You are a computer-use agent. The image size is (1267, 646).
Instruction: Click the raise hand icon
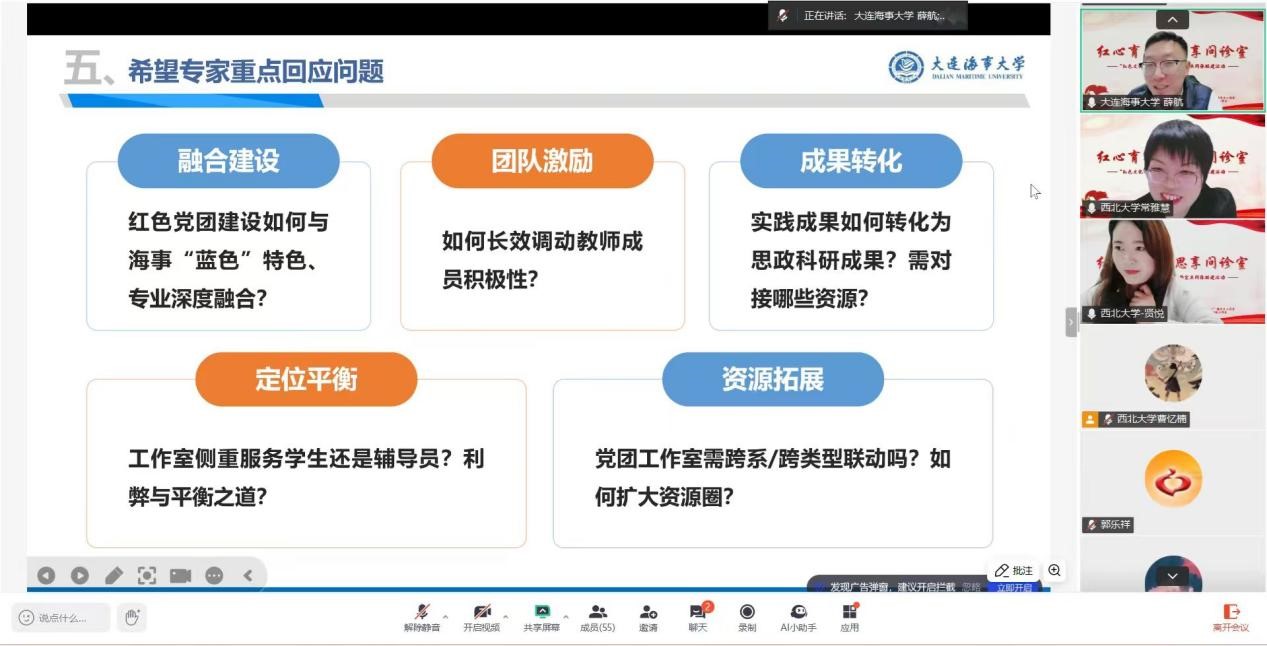[x=131, y=617]
